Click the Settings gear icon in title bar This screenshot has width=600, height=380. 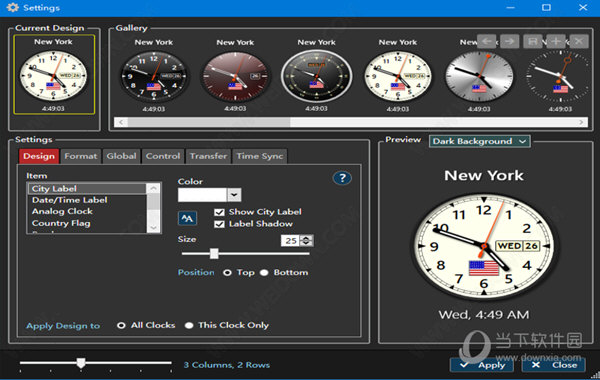point(12,7)
